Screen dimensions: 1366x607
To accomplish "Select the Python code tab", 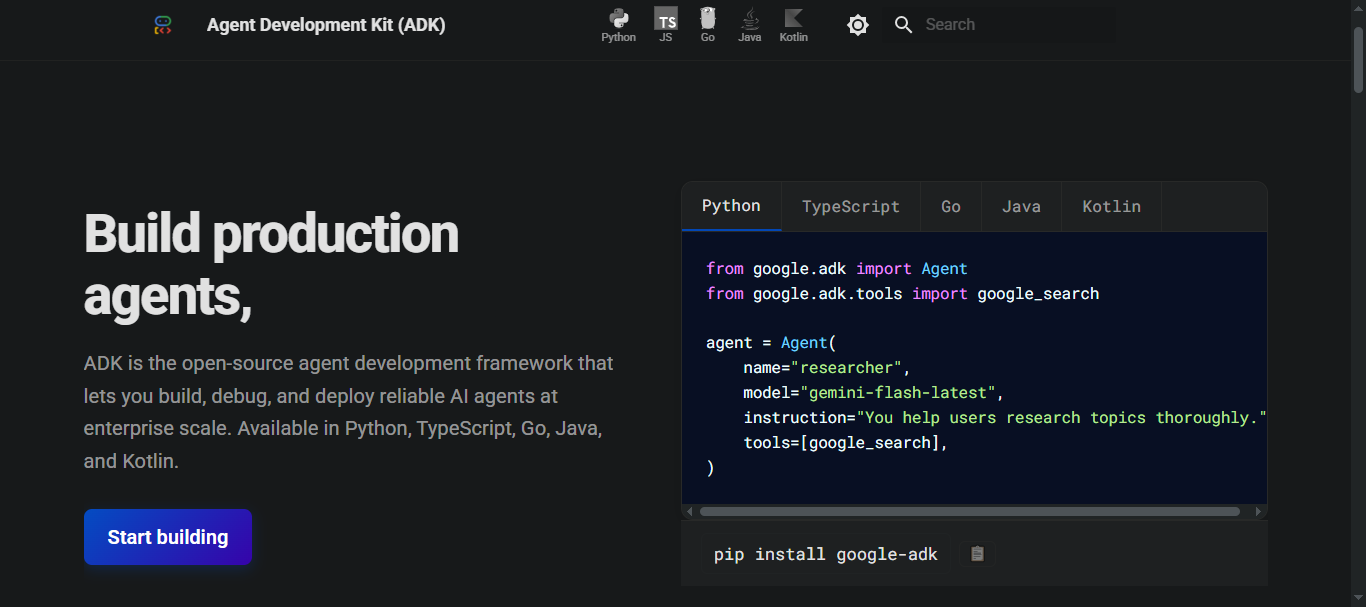I will (731, 206).
